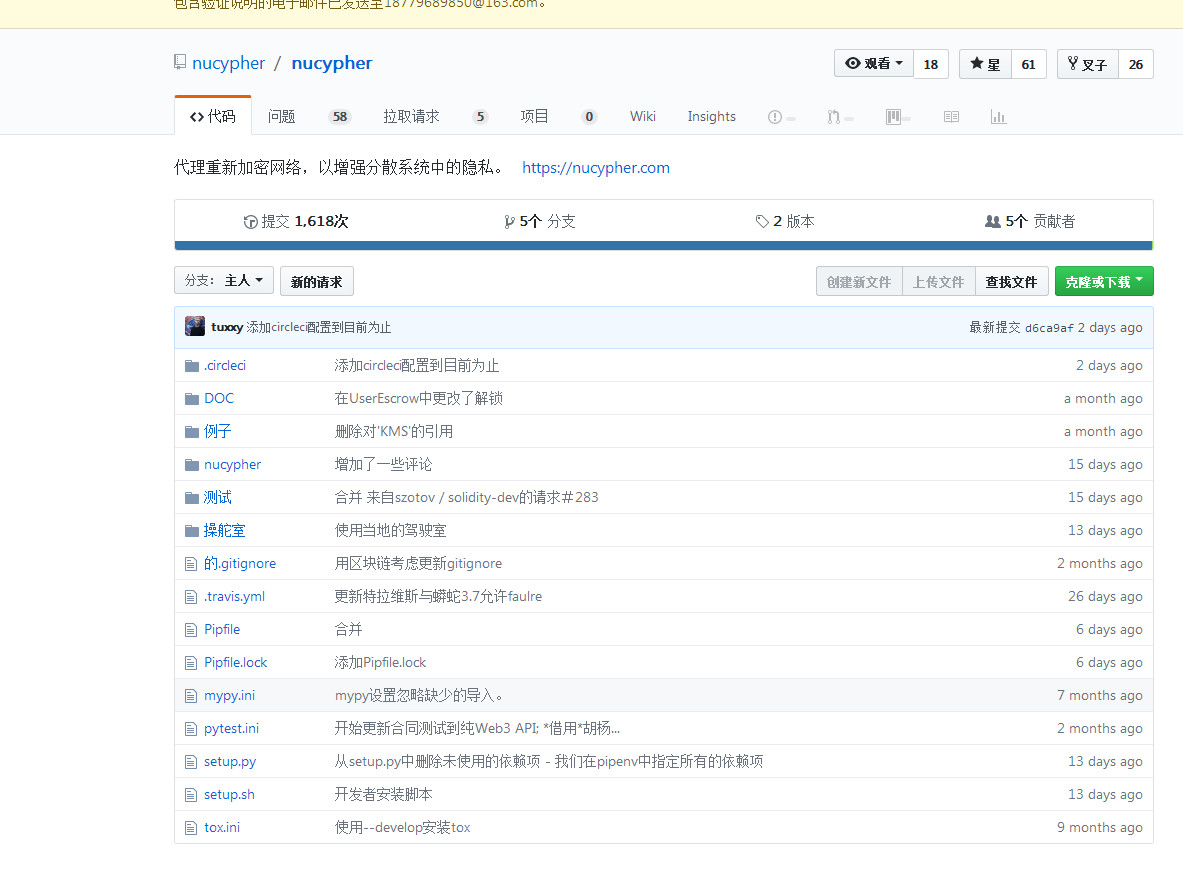This screenshot has height=869, width=1183.
Task: Open the watchers count 18
Action: tap(931, 64)
